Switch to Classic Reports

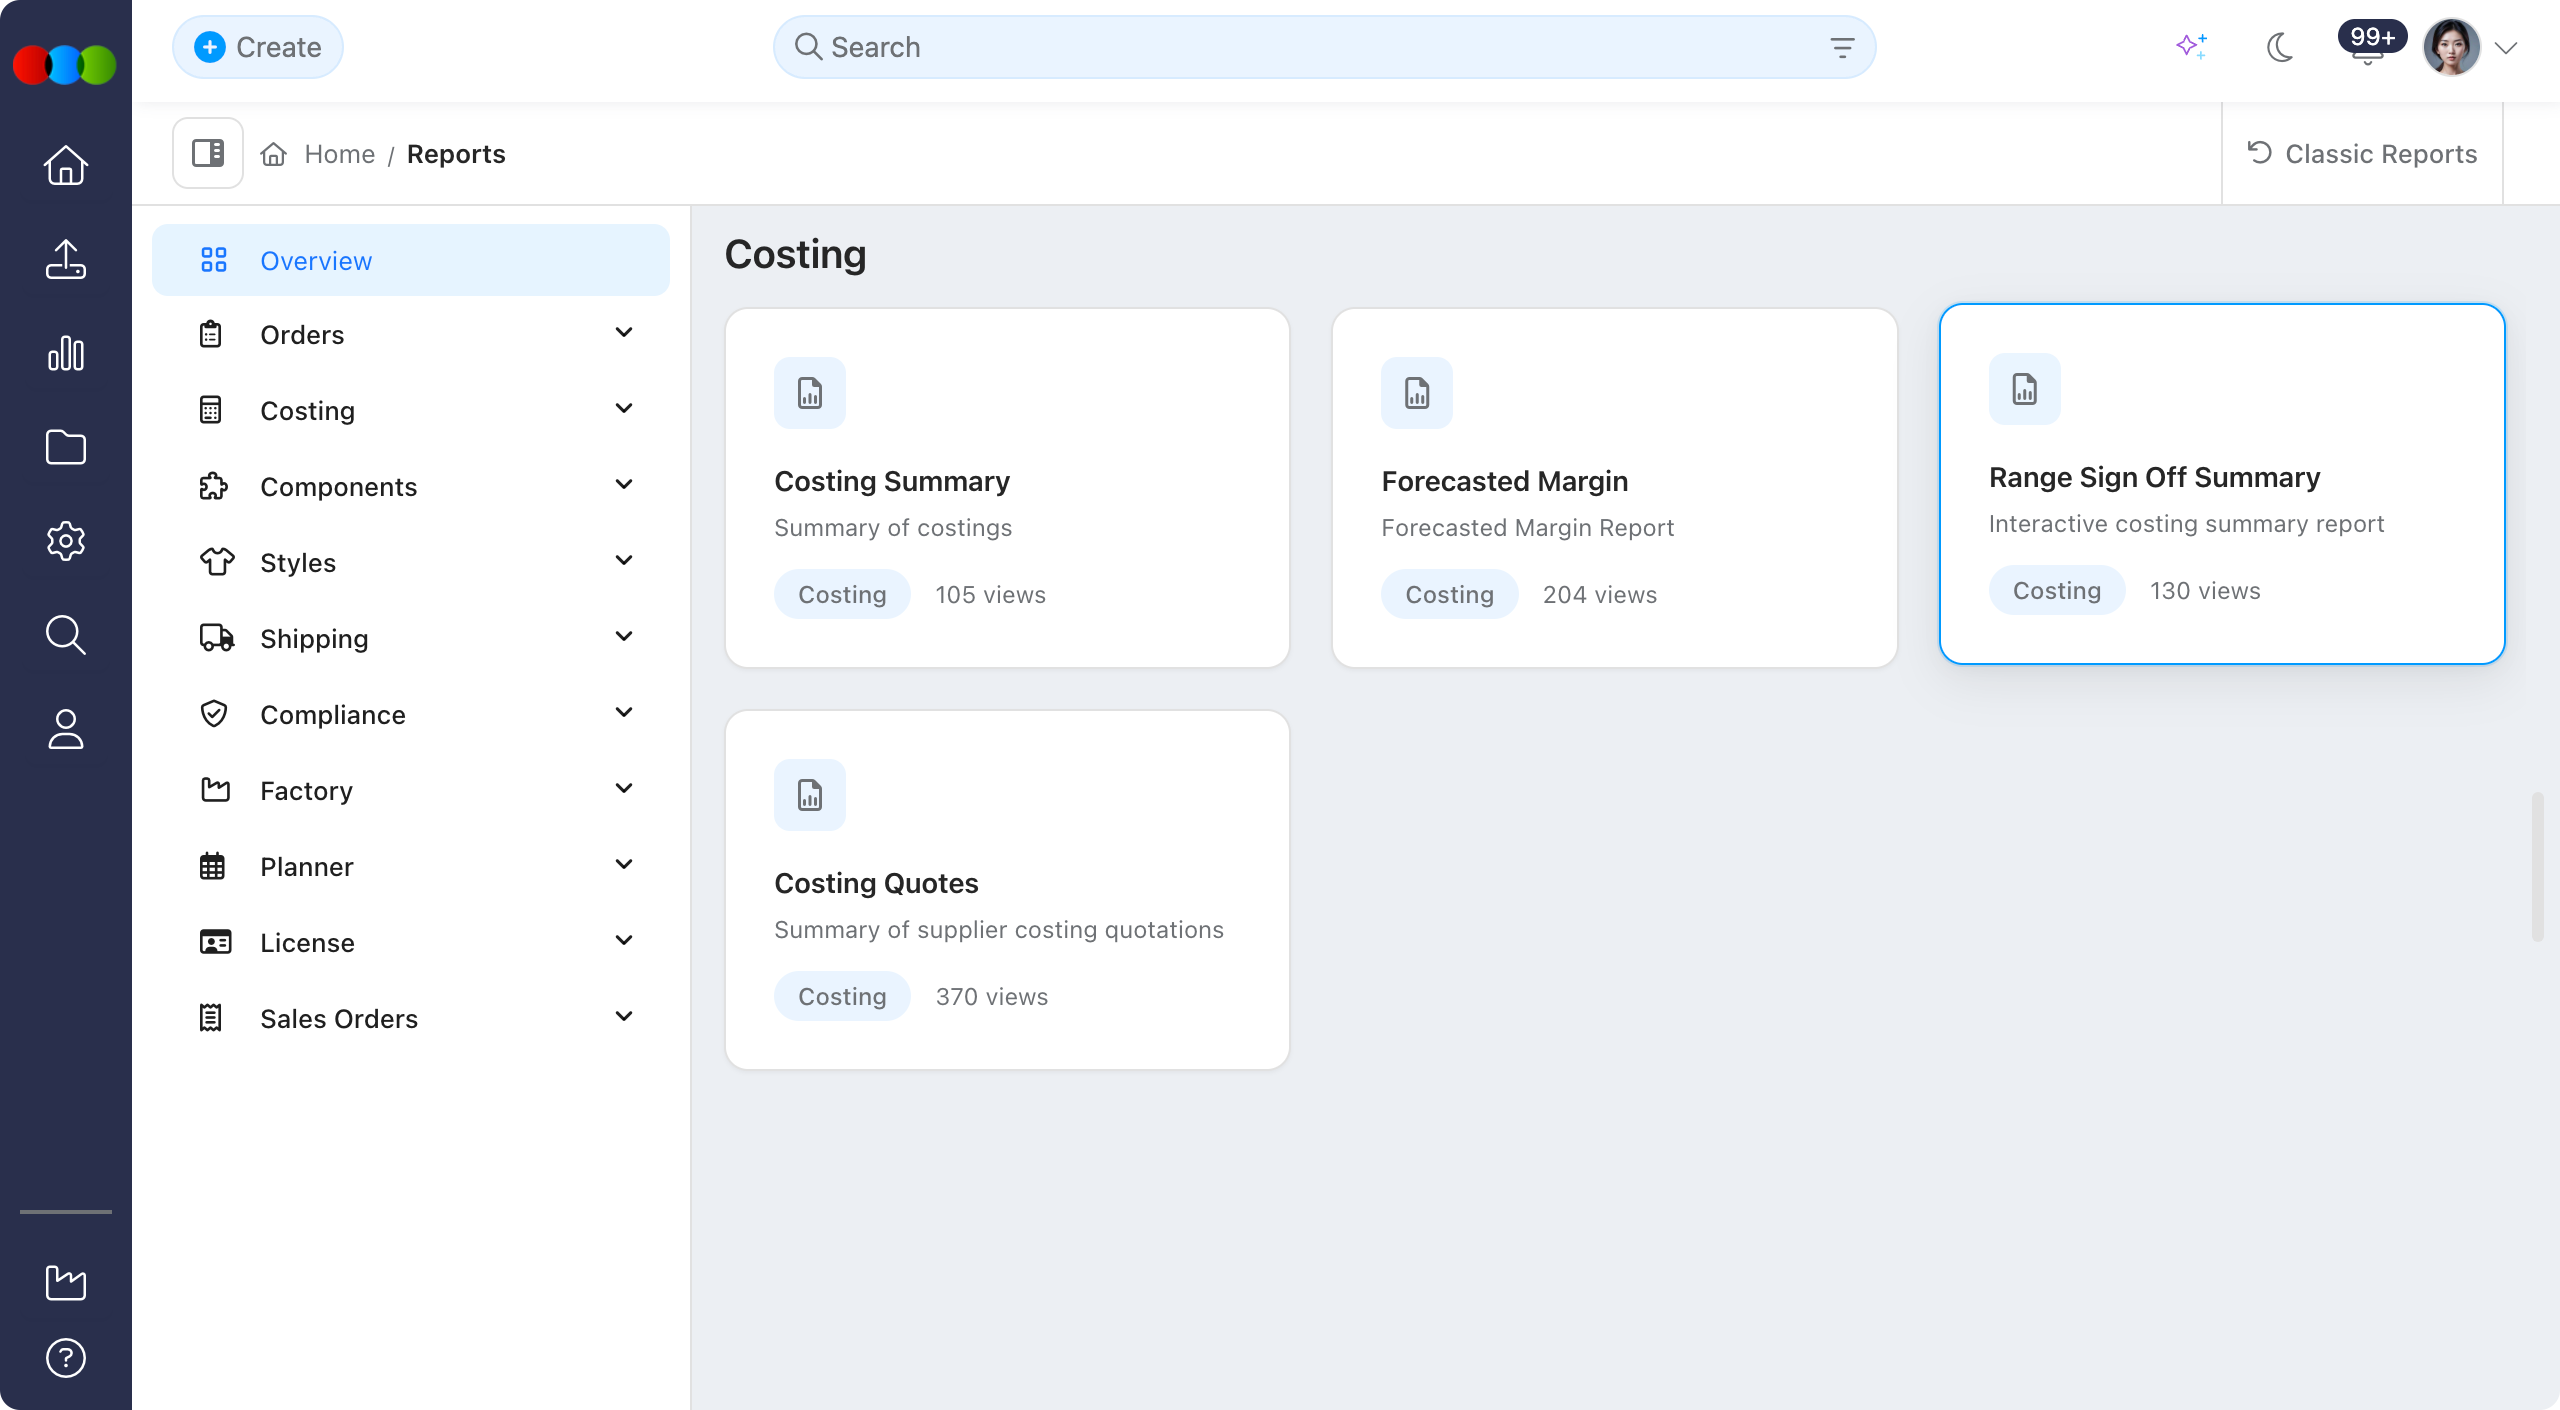2362,154
